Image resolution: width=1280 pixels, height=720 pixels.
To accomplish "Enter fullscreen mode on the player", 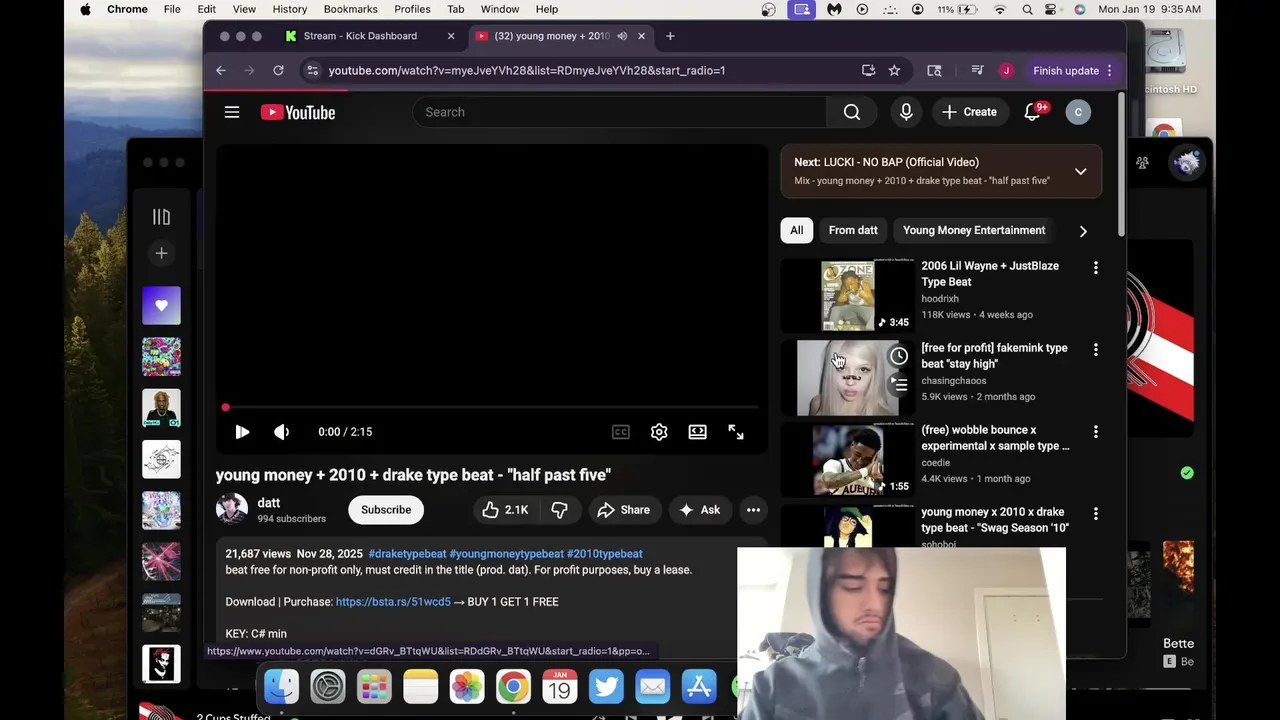I will 736,432.
